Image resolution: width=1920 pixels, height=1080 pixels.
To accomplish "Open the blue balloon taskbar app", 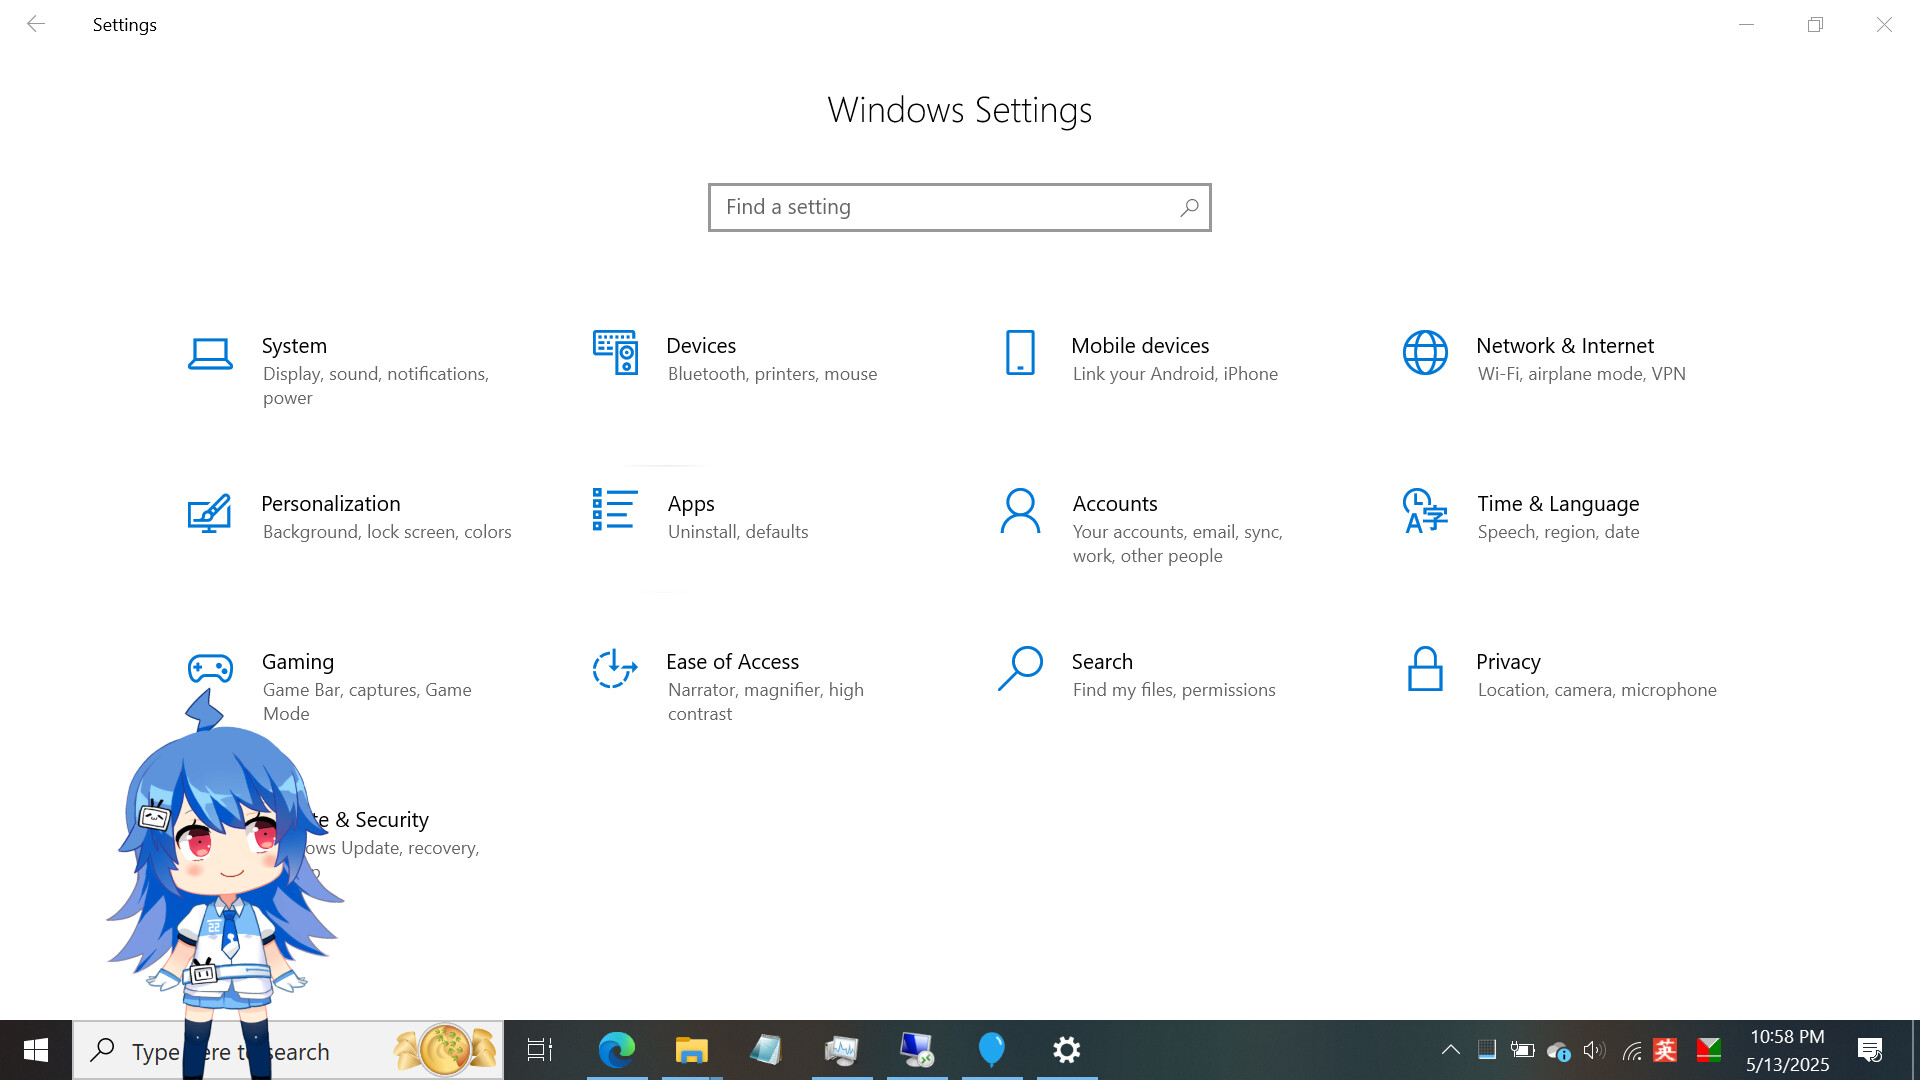I will pyautogui.click(x=992, y=1050).
